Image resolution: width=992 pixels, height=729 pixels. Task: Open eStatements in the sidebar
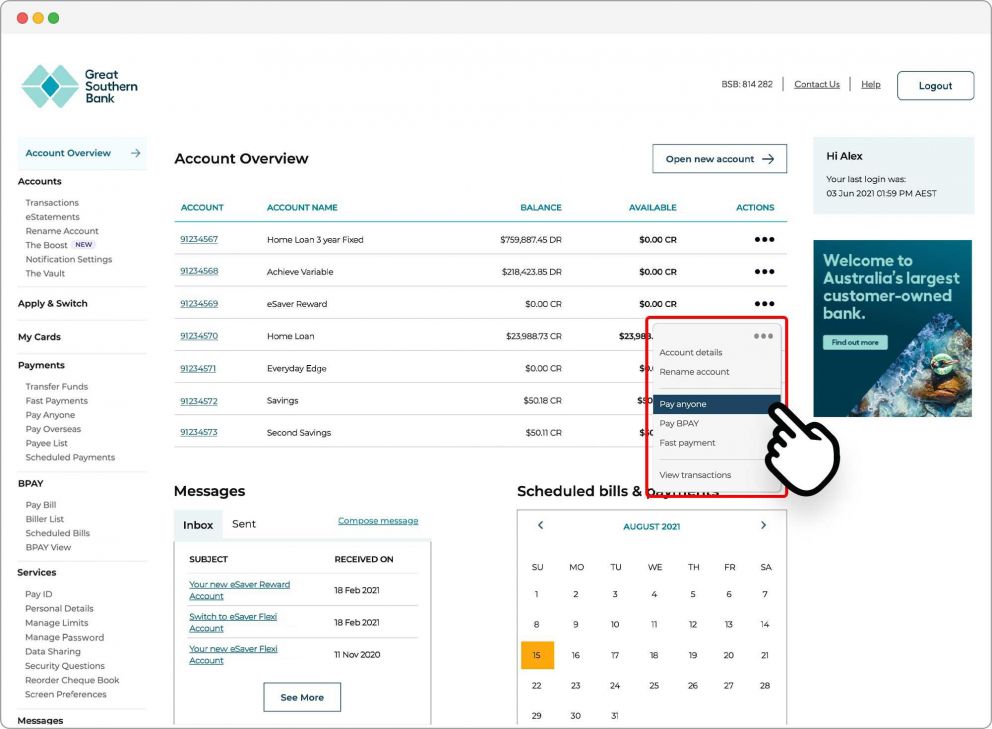click(x=53, y=216)
